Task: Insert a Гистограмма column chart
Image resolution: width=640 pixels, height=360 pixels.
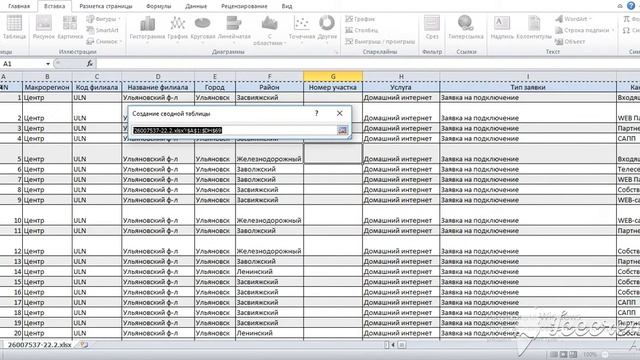Action: pyautogui.click(x=147, y=29)
